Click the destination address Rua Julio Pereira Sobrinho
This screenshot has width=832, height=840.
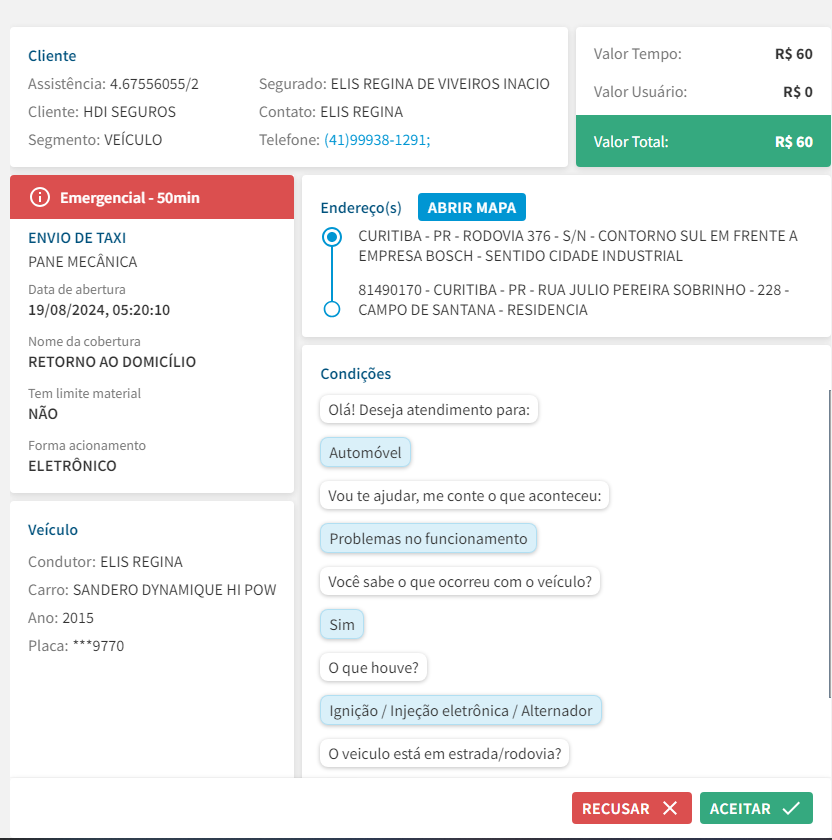click(573, 300)
